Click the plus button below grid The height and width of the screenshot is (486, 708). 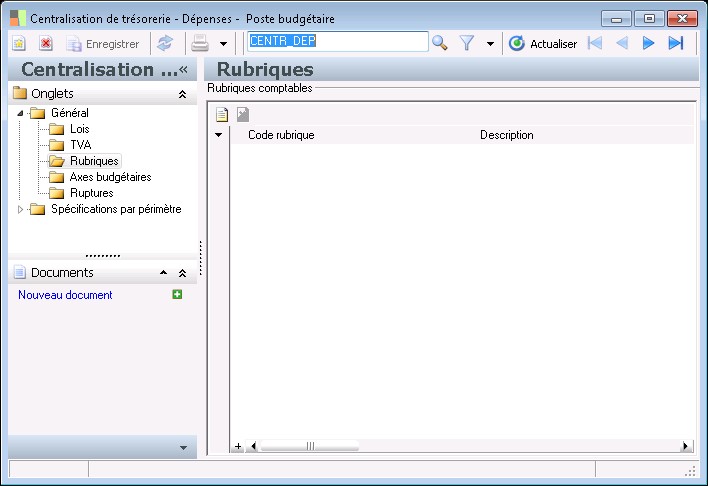[x=238, y=446]
